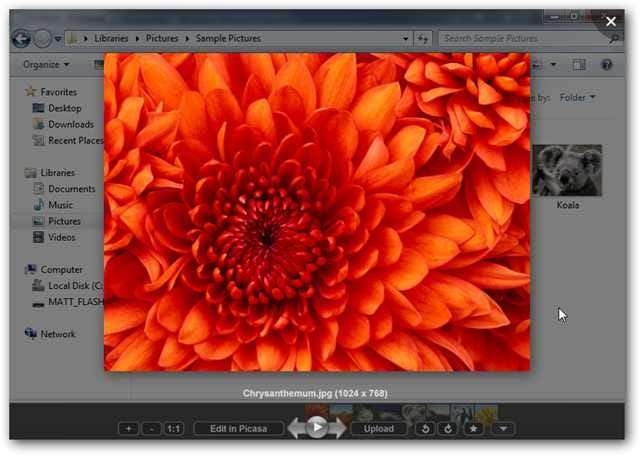Open the more options dropdown arrow
This screenshot has height=455, width=640.
pyautogui.click(x=504, y=428)
